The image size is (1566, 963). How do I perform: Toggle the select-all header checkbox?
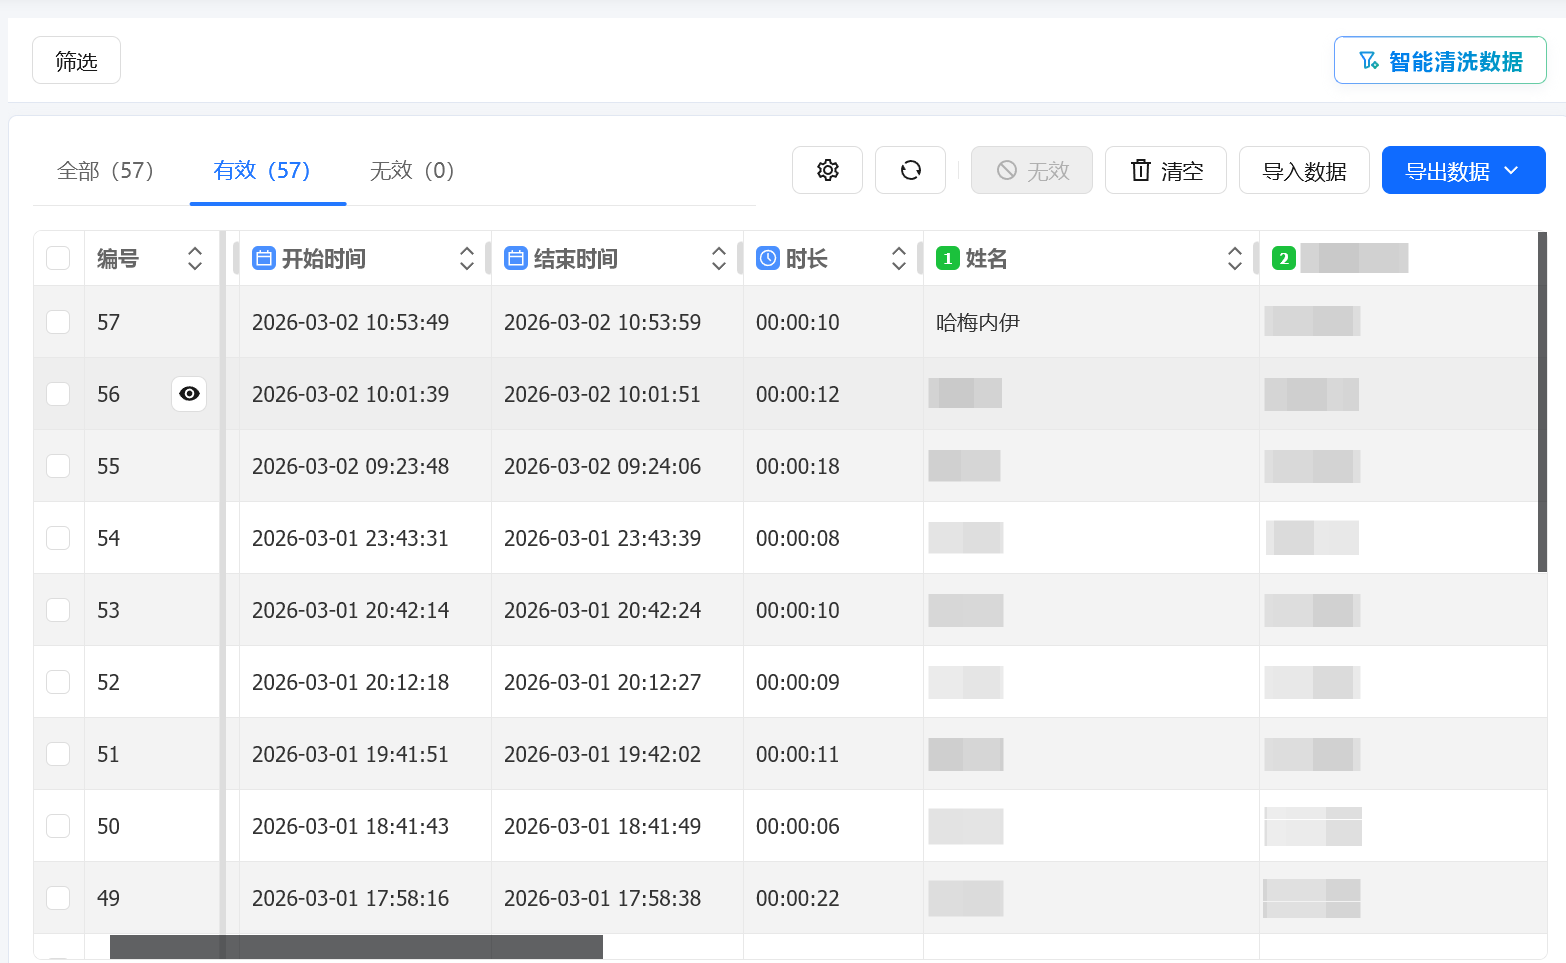[58, 258]
